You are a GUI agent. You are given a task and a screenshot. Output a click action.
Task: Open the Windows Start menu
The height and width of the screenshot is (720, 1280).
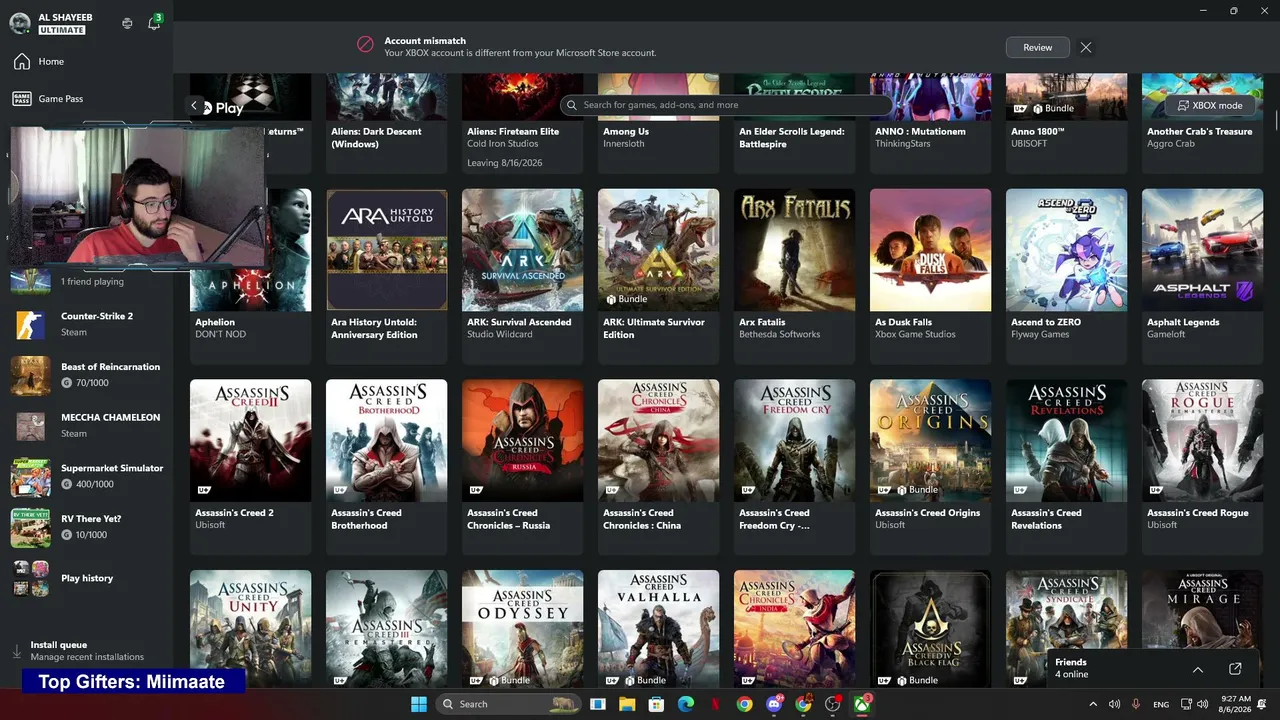(419, 704)
